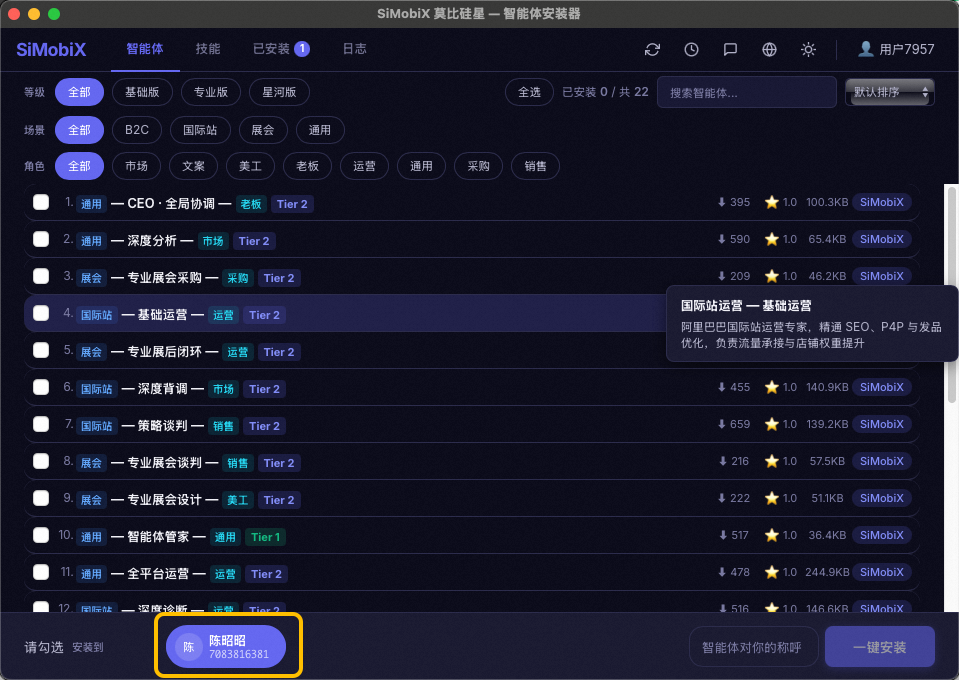
Task: Open the 已安装 tab
Action: click(281, 49)
